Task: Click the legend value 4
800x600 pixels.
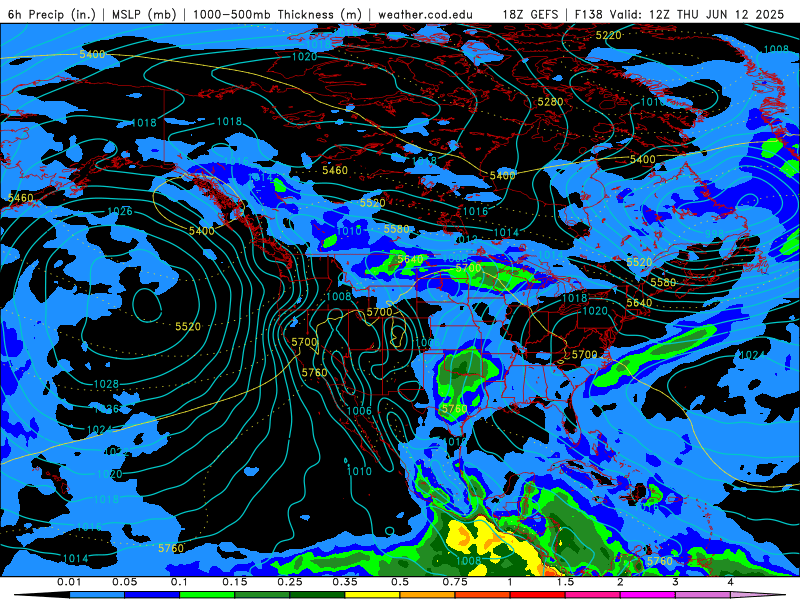Action: click(730, 582)
